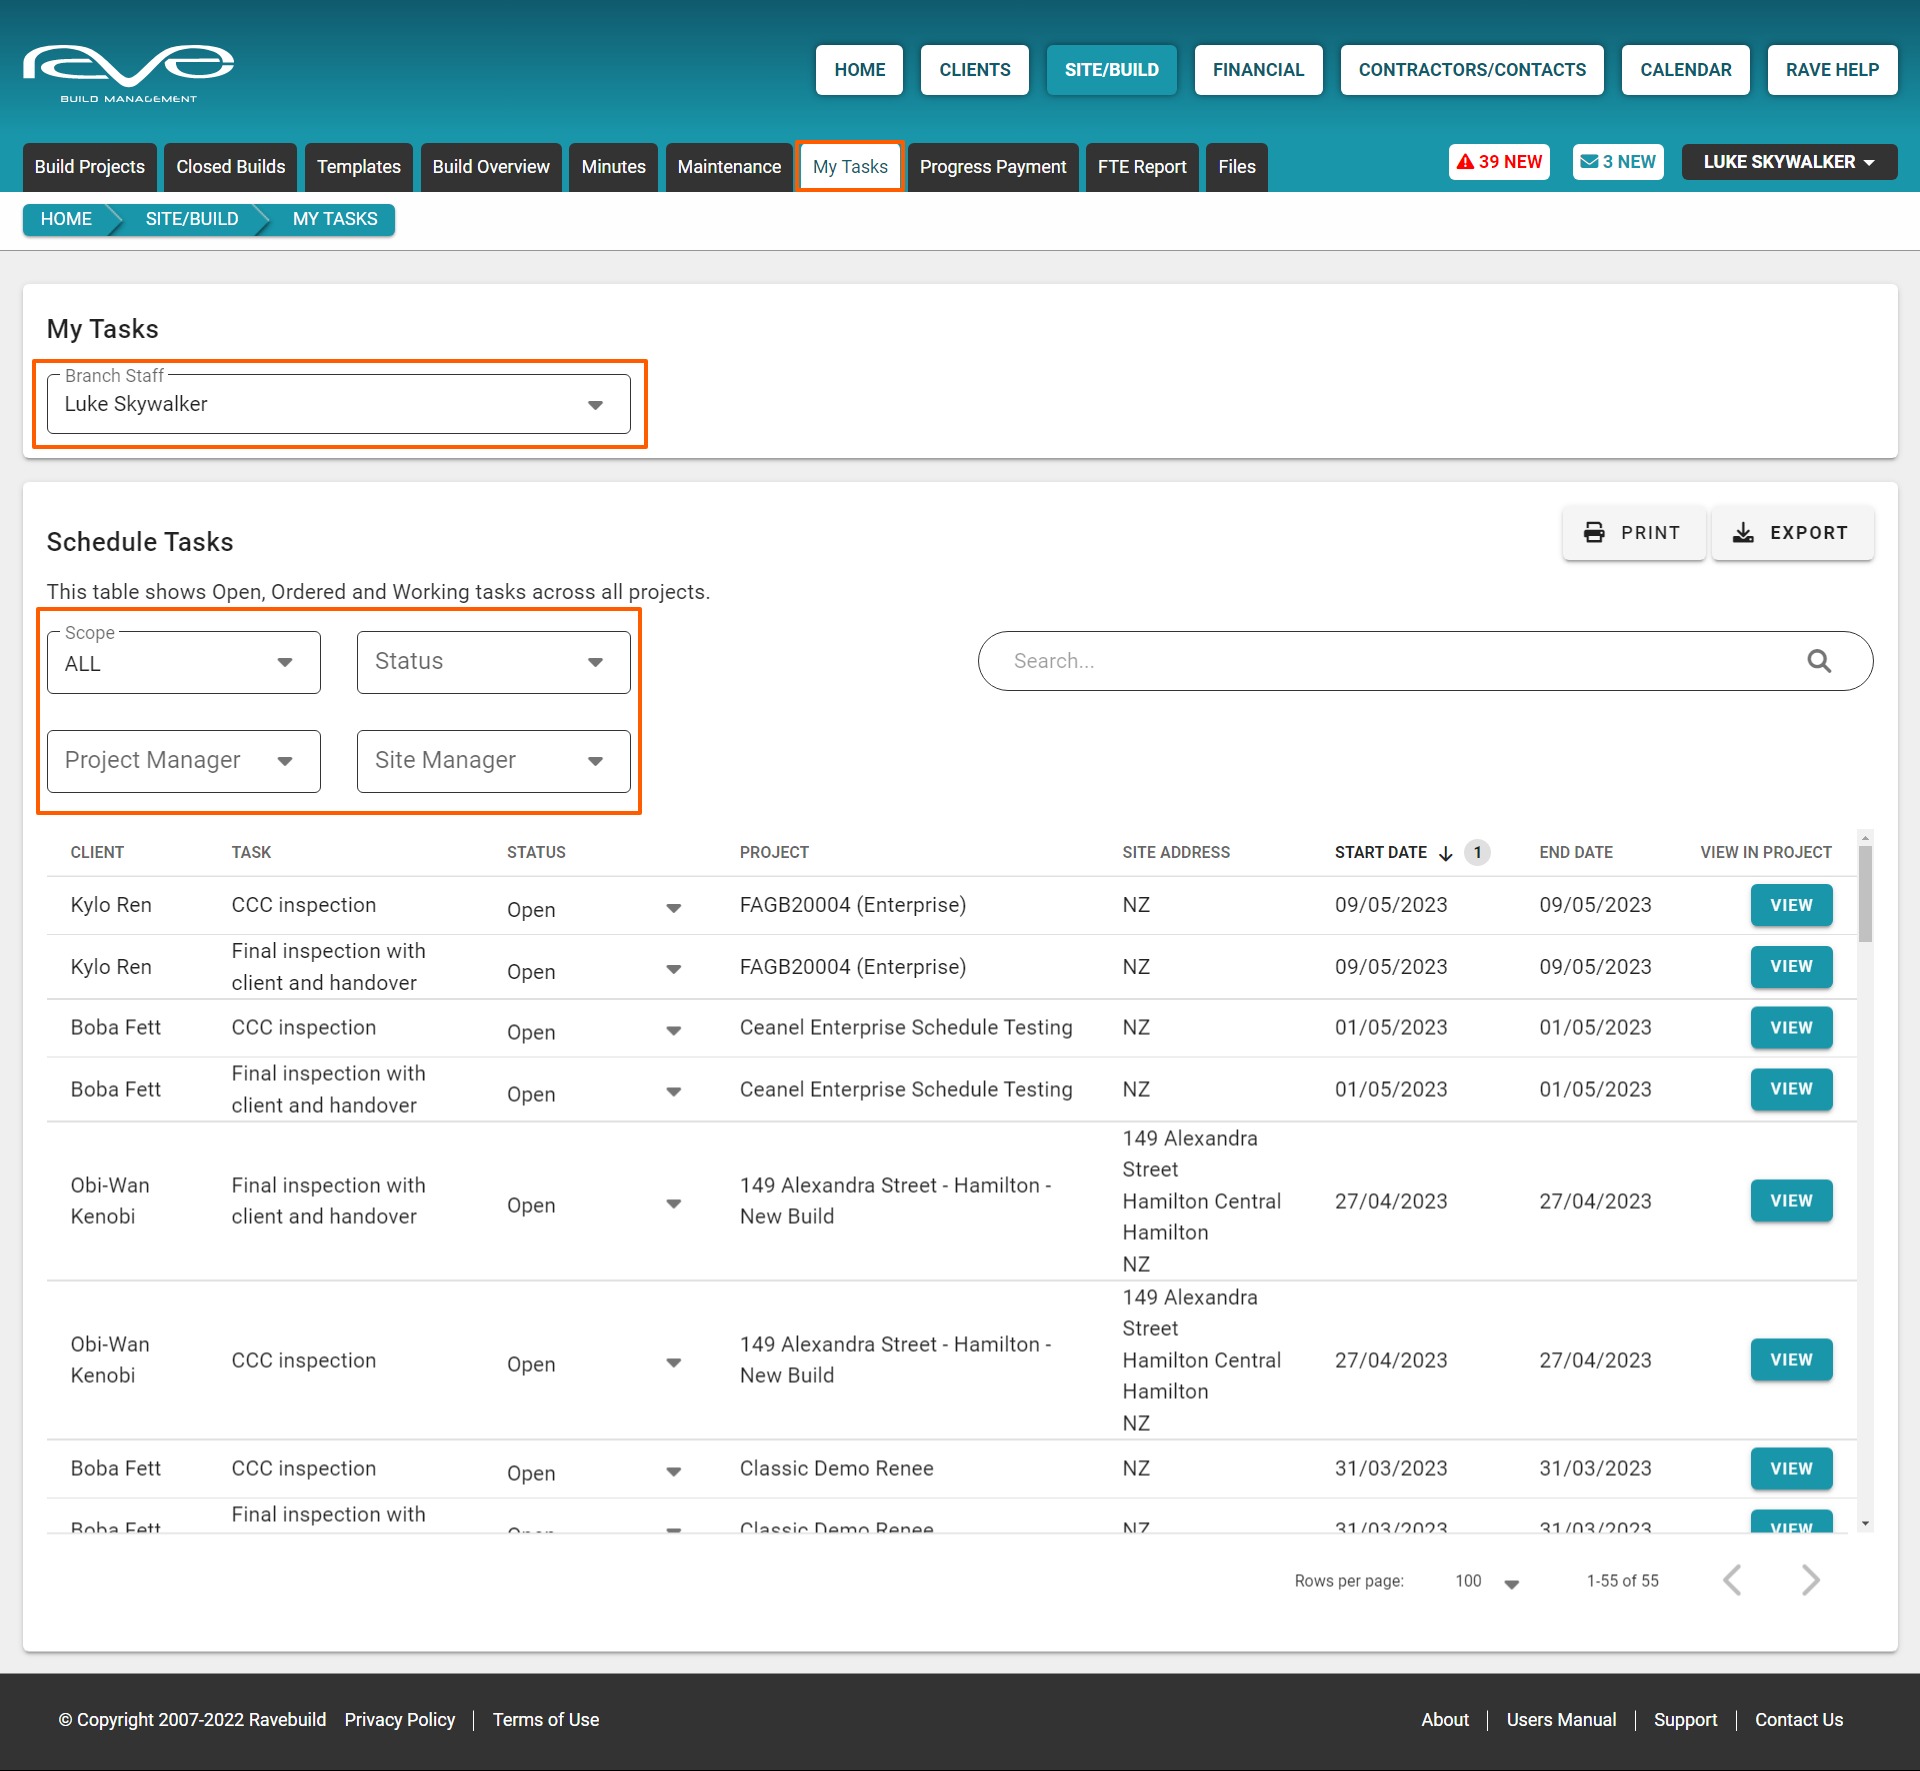Click the search magnifier icon

pos(1819,661)
